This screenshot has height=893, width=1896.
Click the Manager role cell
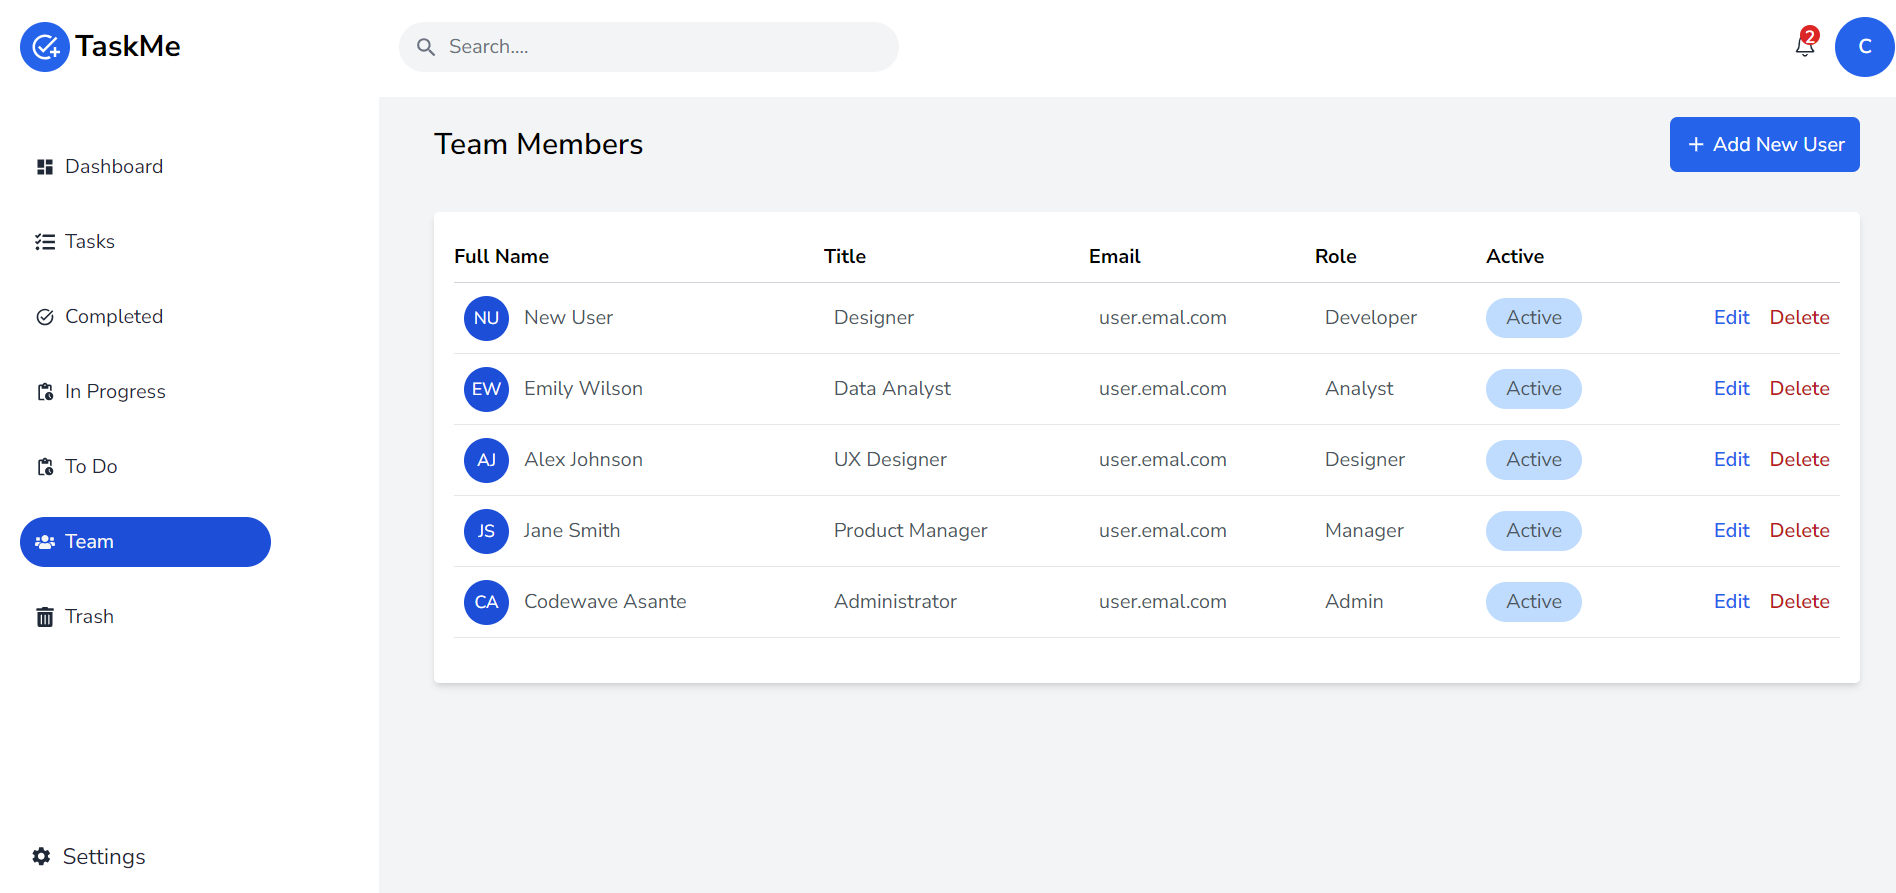point(1365,531)
